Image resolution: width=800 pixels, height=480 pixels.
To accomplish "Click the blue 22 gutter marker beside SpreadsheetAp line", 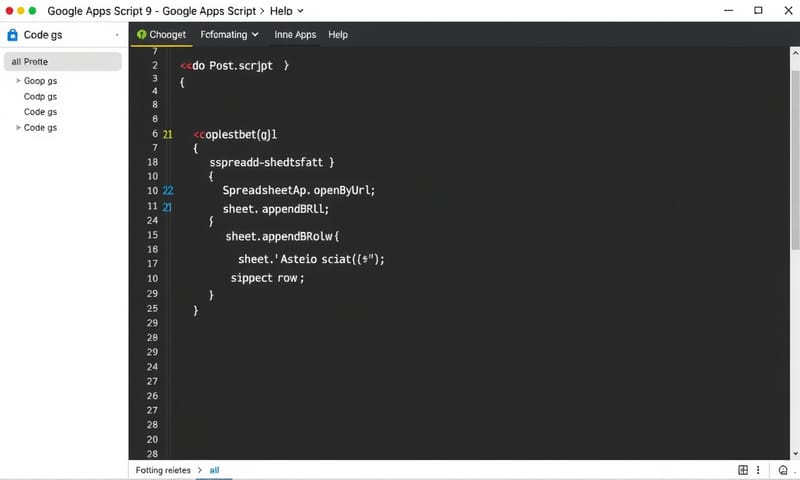I will click(x=168, y=191).
